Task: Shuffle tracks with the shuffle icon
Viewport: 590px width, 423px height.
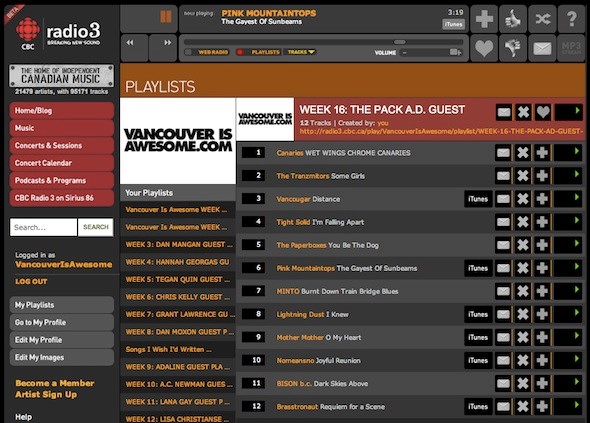Action: click(542, 19)
